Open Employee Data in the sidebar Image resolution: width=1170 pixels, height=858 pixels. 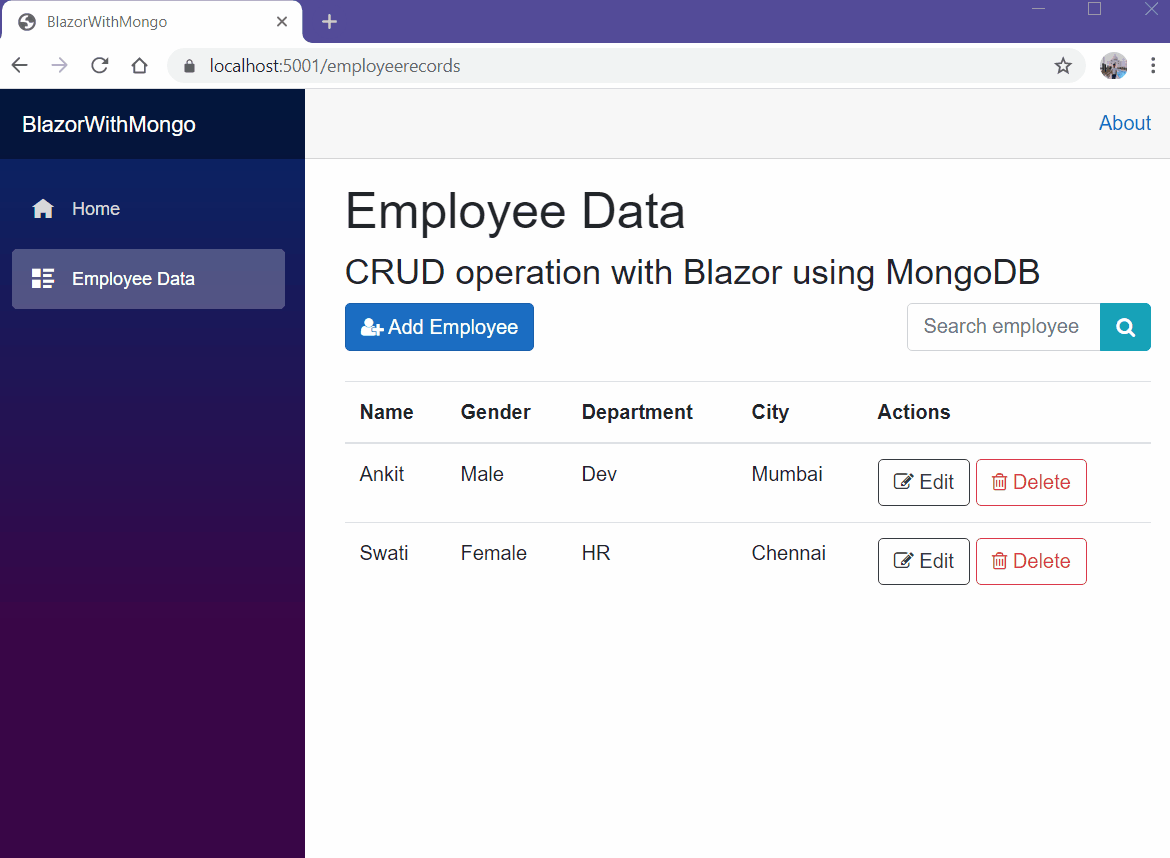(148, 279)
